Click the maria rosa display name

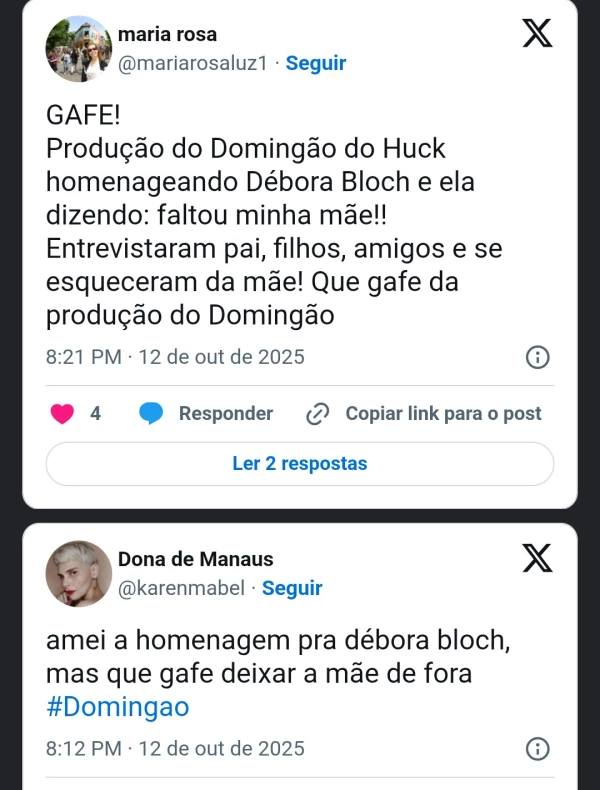tap(167, 35)
